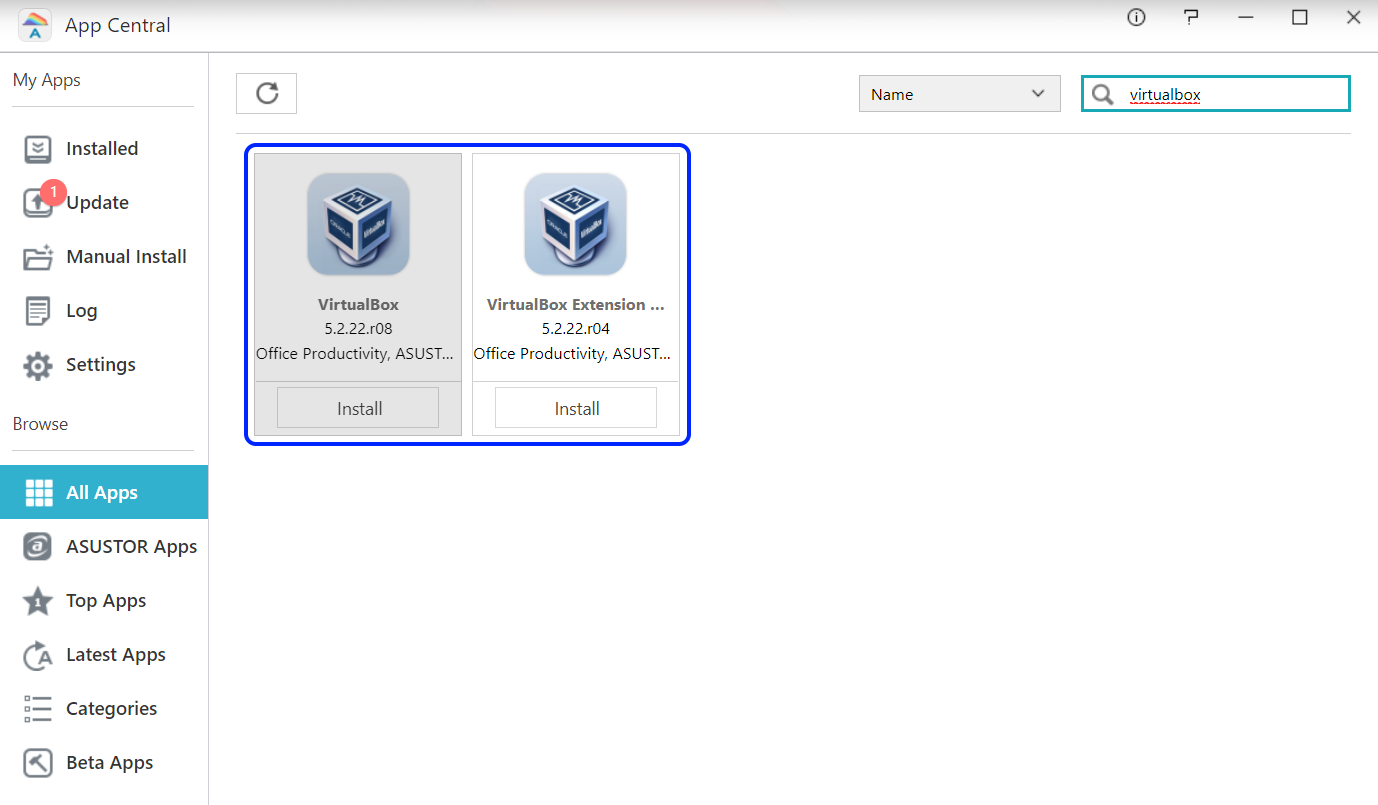Image resolution: width=1378 pixels, height=805 pixels.
Task: Open the Log page
Action: tap(104, 311)
